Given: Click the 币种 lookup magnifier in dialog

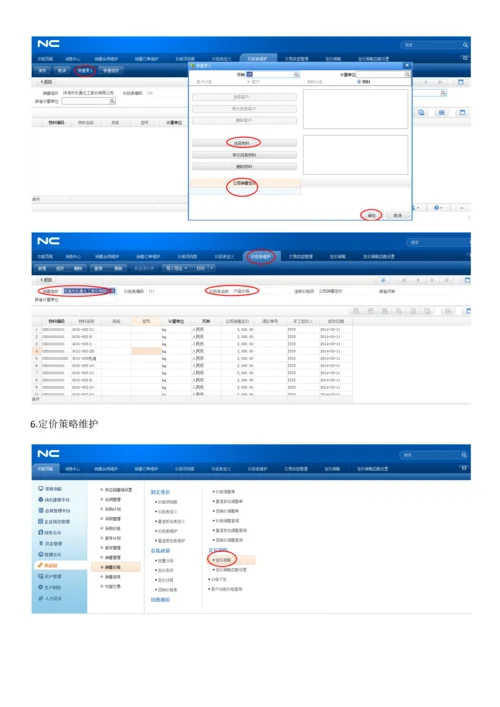Looking at the screenshot, I should (296, 74).
